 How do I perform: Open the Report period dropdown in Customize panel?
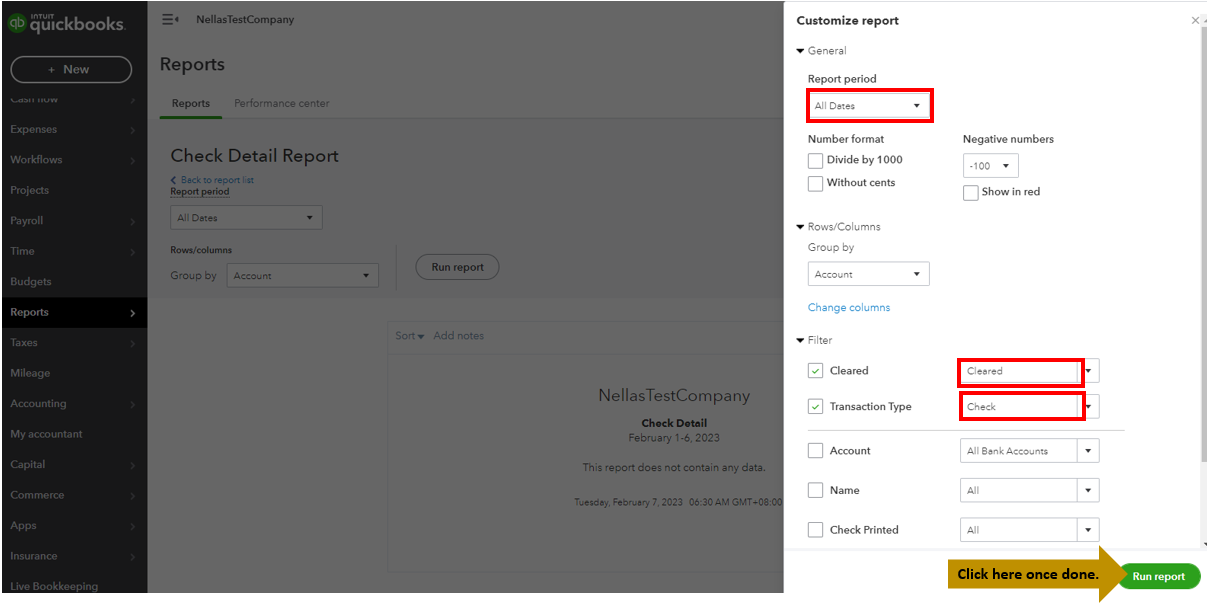click(869, 105)
